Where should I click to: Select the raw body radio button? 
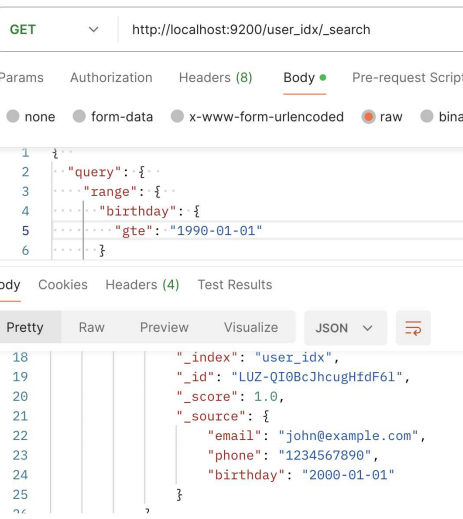pyautogui.click(x=368, y=117)
